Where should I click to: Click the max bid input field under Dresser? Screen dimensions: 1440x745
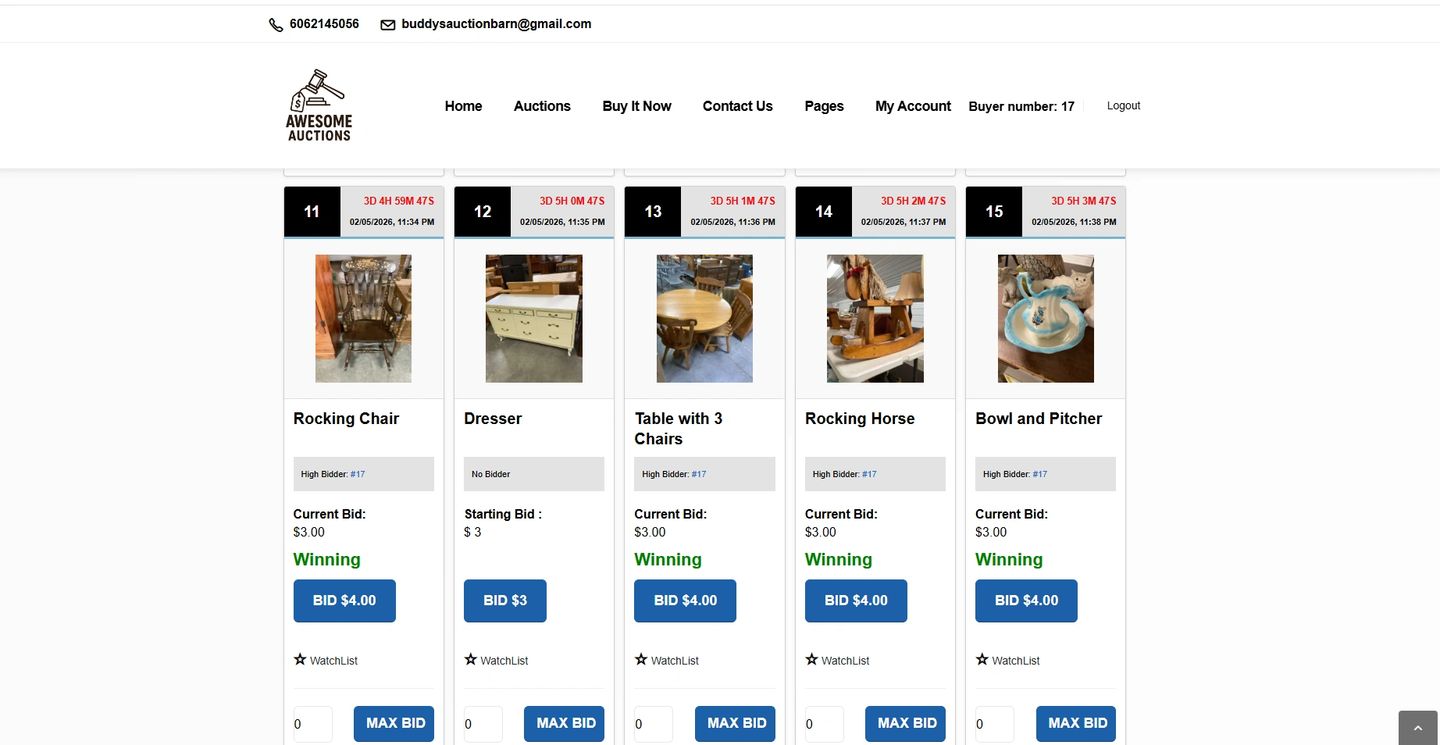(482, 723)
